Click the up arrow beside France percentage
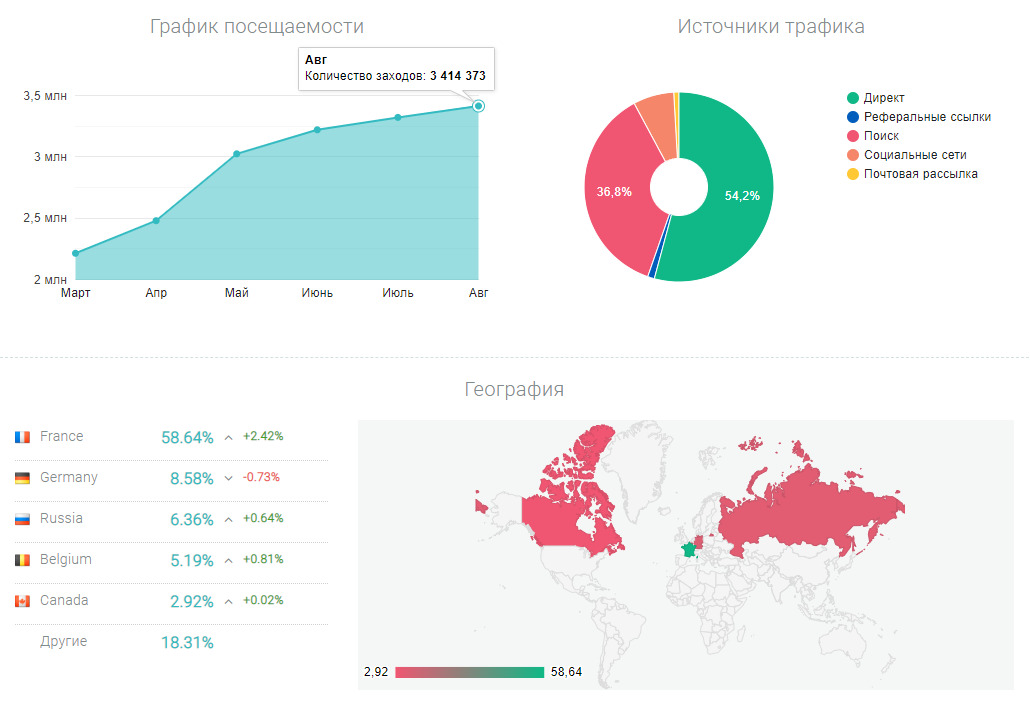 [x=229, y=437]
